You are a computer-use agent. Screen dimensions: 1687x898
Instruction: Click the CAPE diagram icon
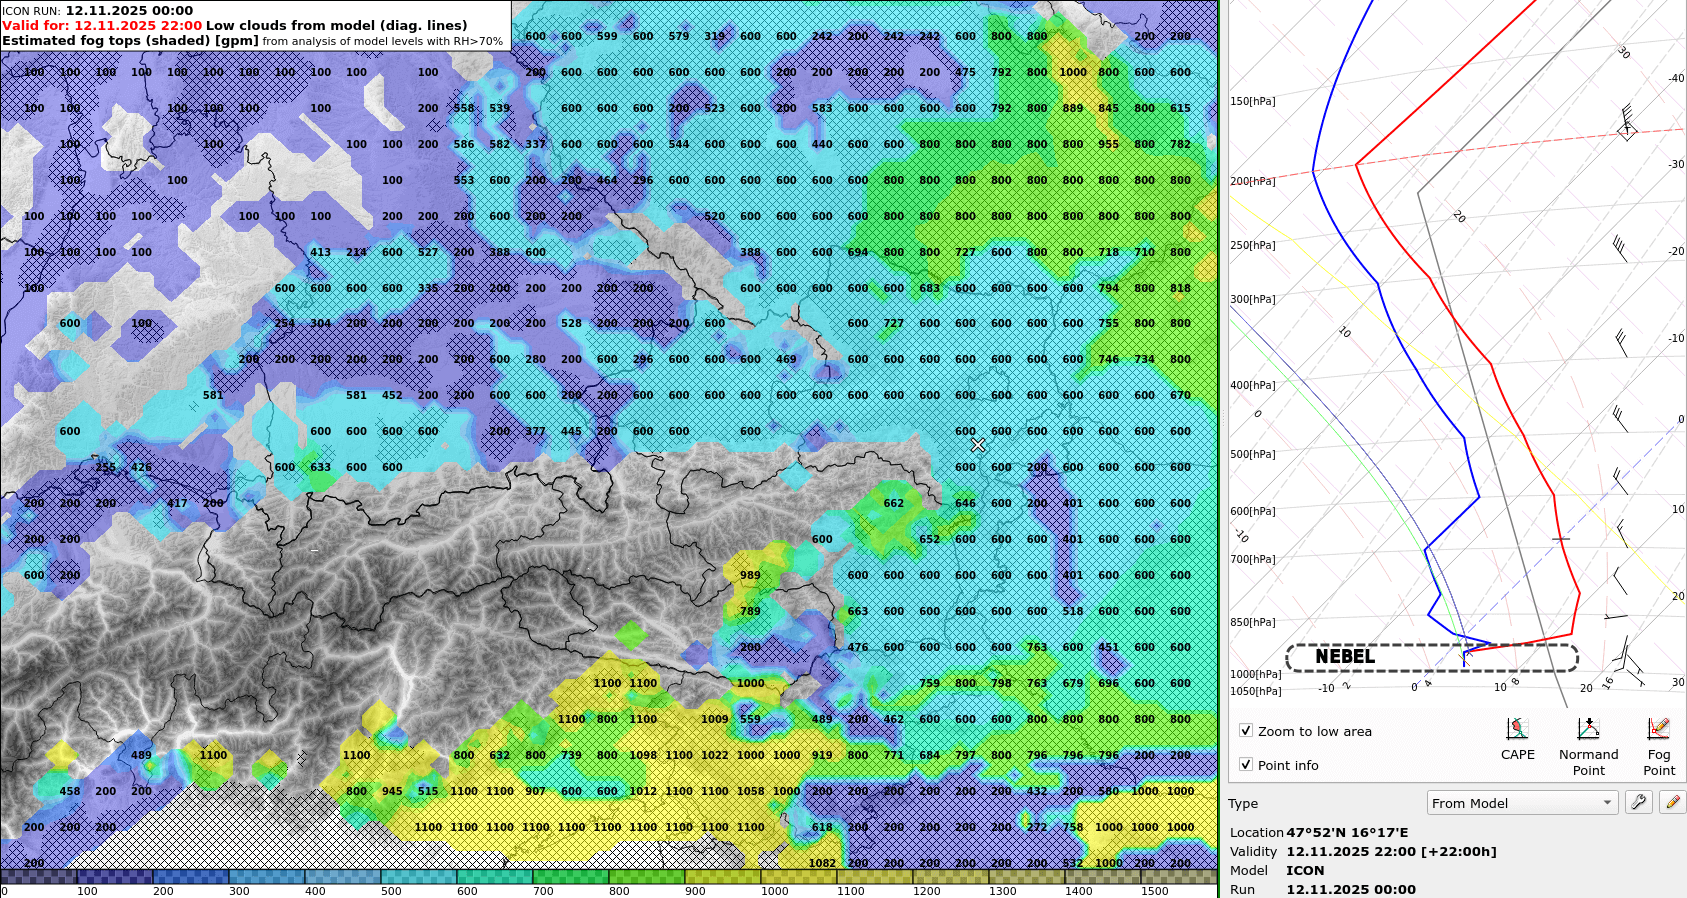tap(1517, 730)
